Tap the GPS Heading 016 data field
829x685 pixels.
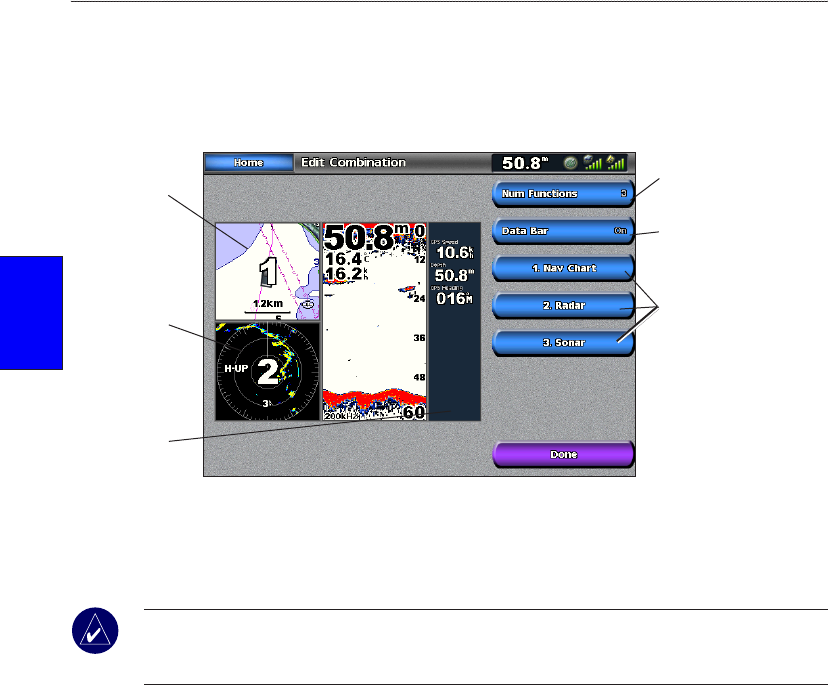point(453,296)
